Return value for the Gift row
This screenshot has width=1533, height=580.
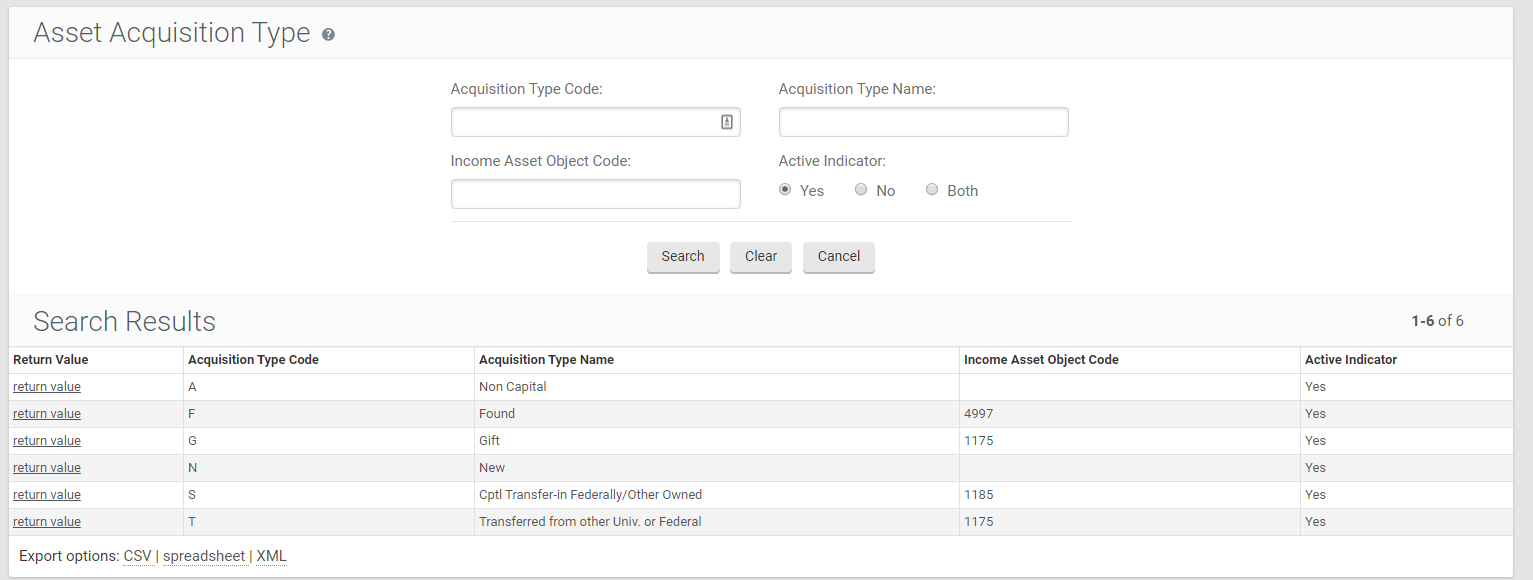pos(47,441)
